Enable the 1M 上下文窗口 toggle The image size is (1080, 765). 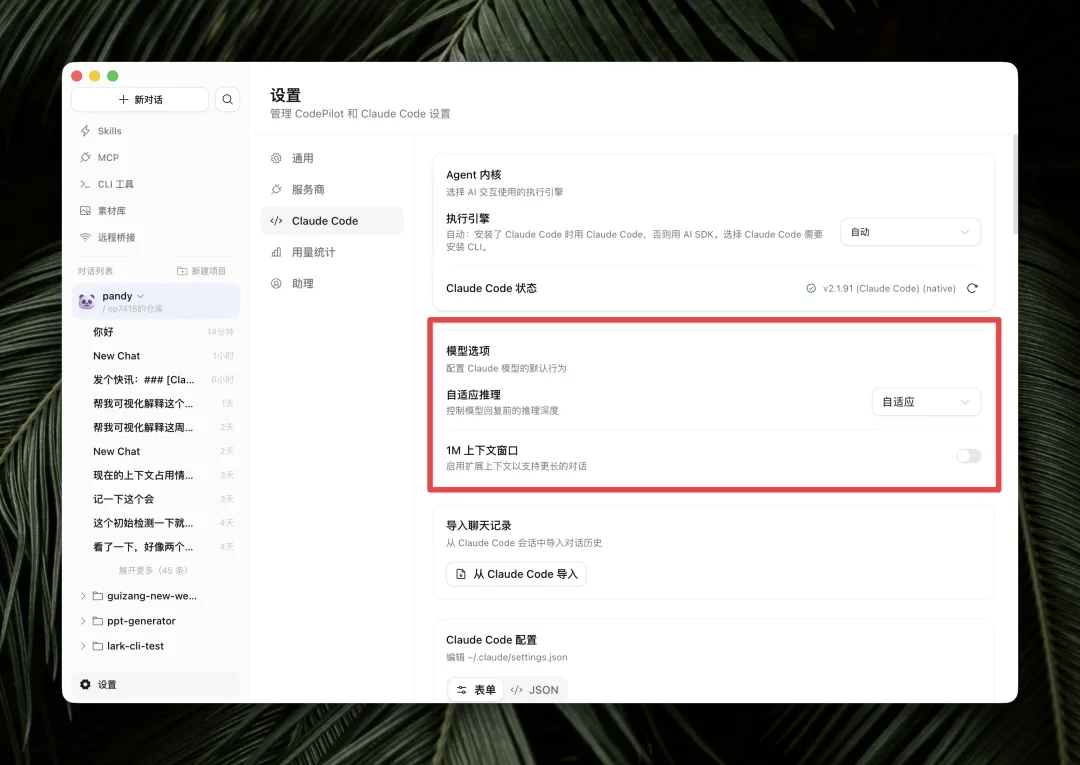coord(967,455)
